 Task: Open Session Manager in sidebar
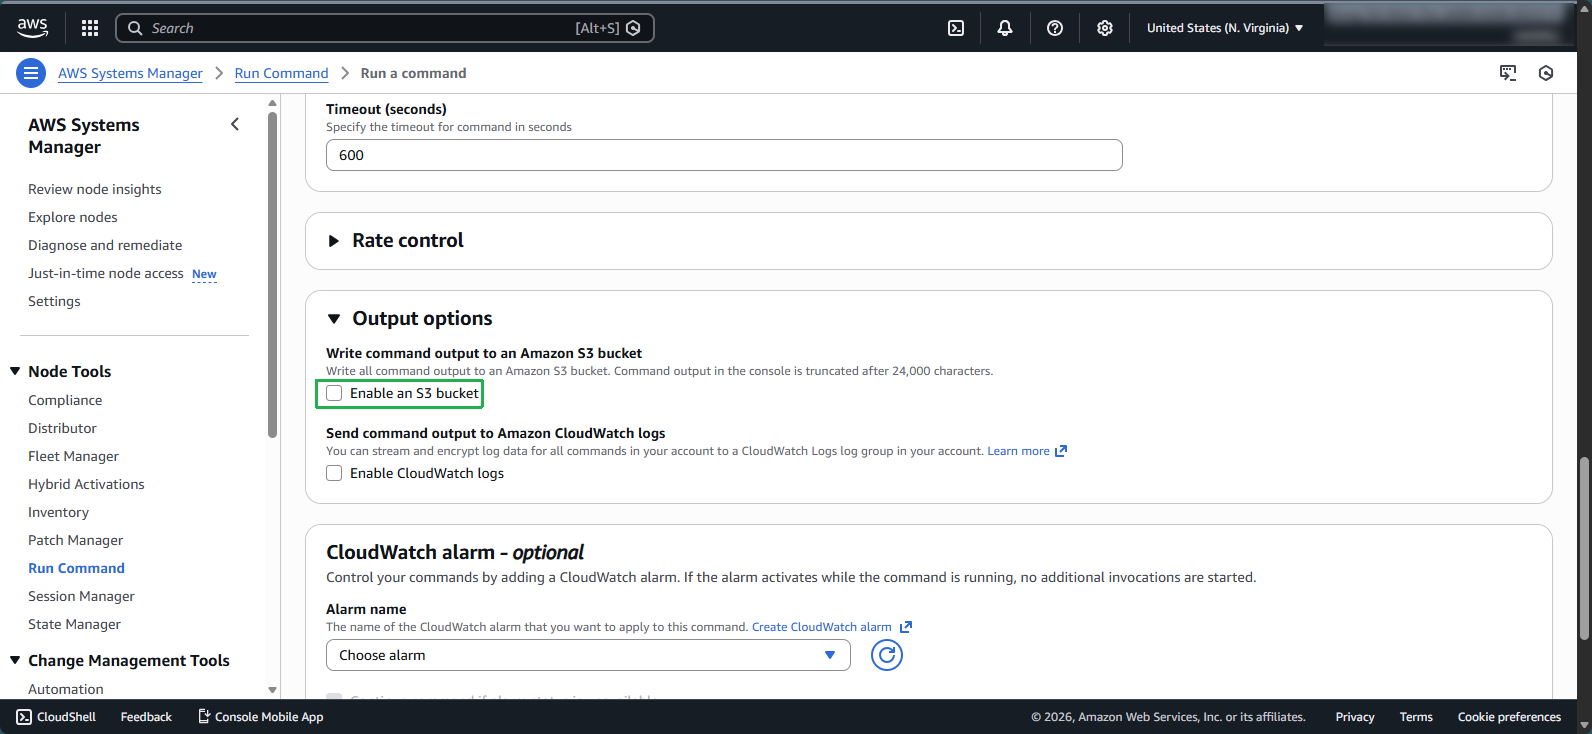point(81,596)
